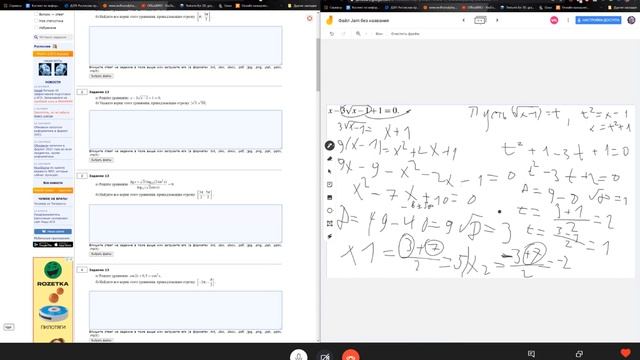The image size is (640, 360).
Task: Click the pink collaborator avatar
Action: point(554,20)
